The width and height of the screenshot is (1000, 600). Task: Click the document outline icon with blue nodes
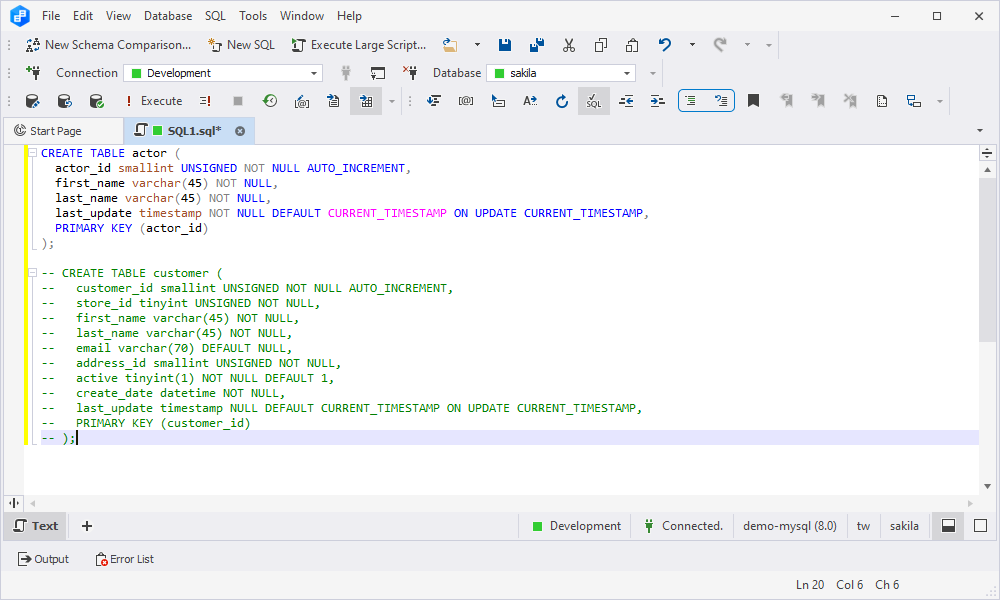914,101
